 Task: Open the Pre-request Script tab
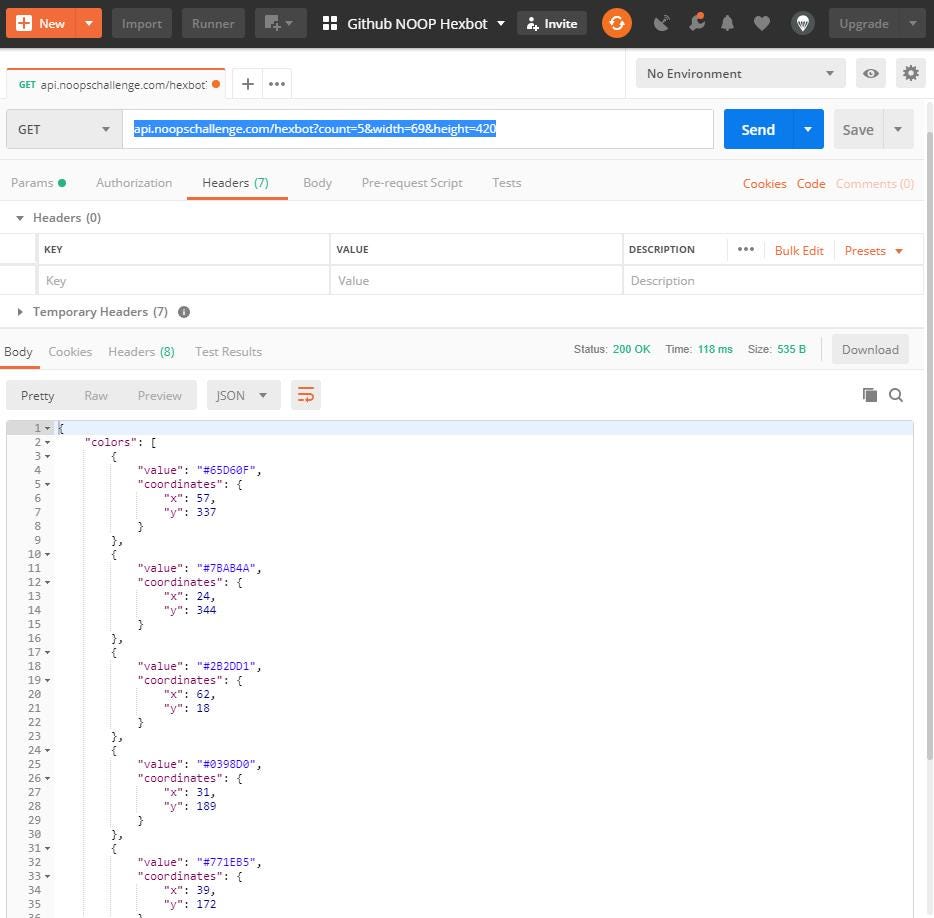411,183
